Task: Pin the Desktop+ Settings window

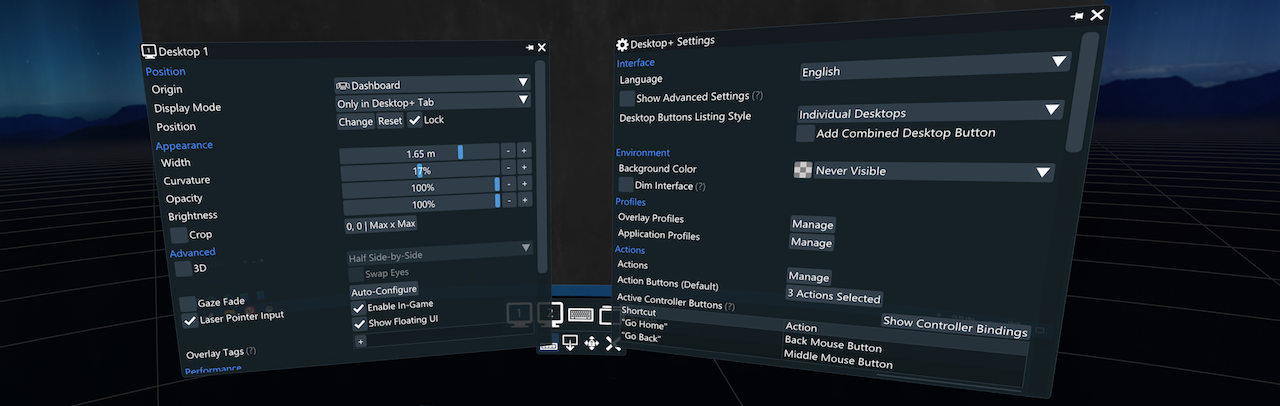Action: tap(1077, 16)
